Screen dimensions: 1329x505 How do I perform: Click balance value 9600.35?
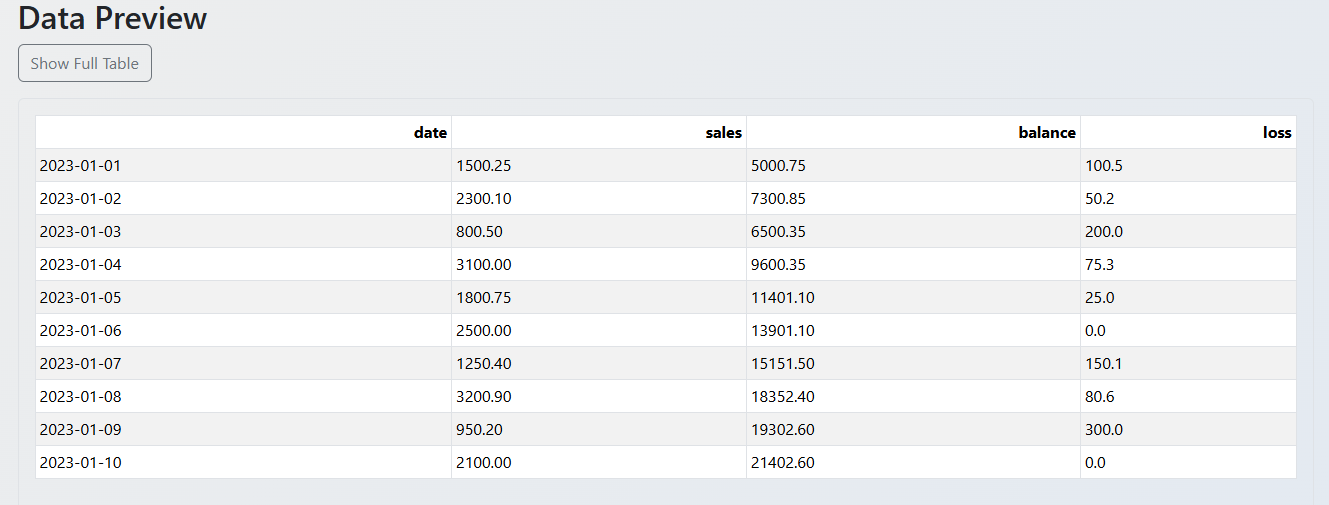coord(913,264)
